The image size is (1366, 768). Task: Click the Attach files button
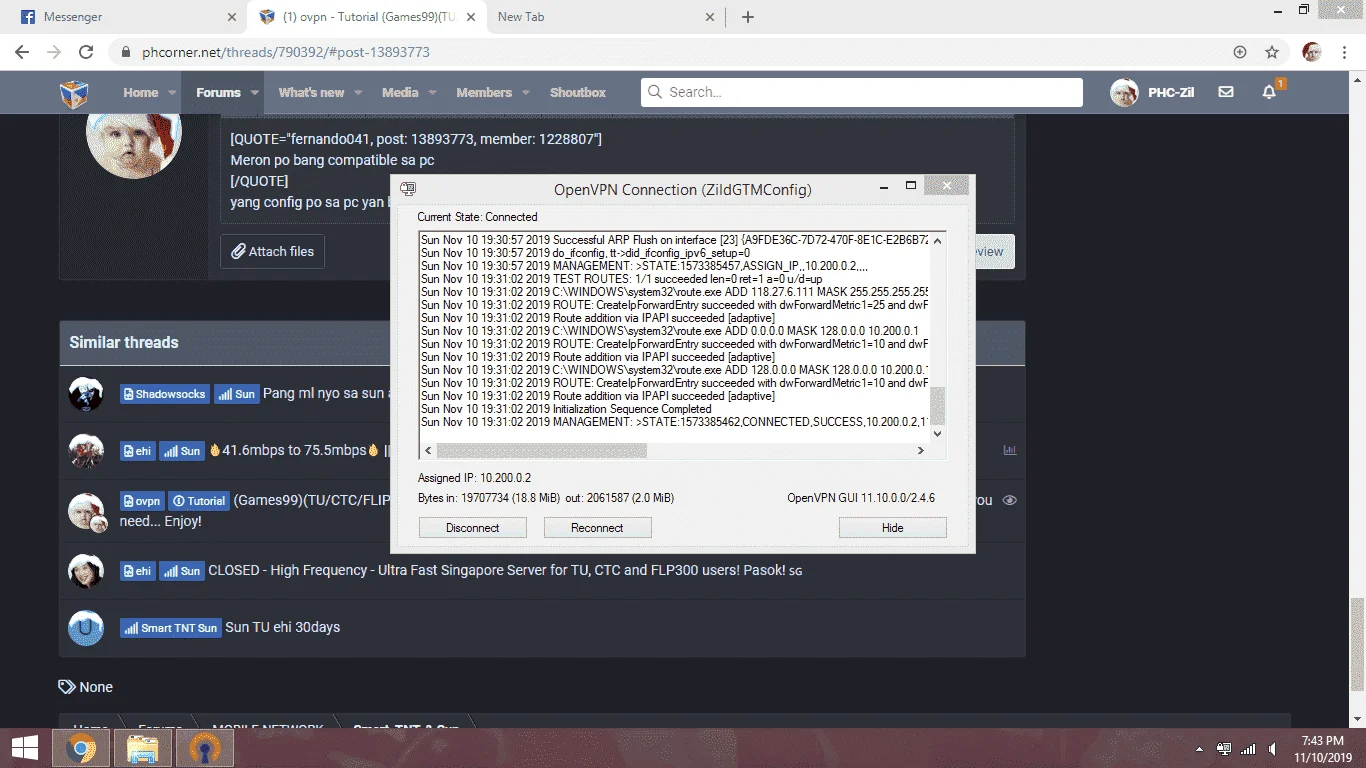[x=273, y=252]
